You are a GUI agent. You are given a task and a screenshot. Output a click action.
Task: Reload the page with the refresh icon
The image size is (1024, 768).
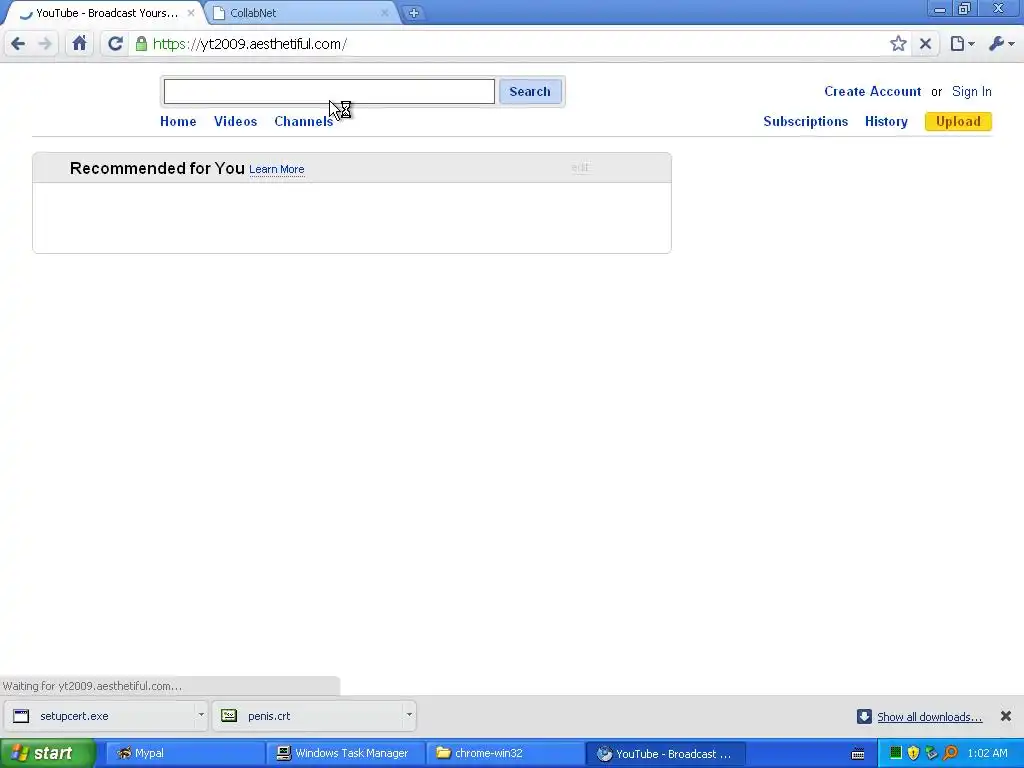[x=116, y=44]
